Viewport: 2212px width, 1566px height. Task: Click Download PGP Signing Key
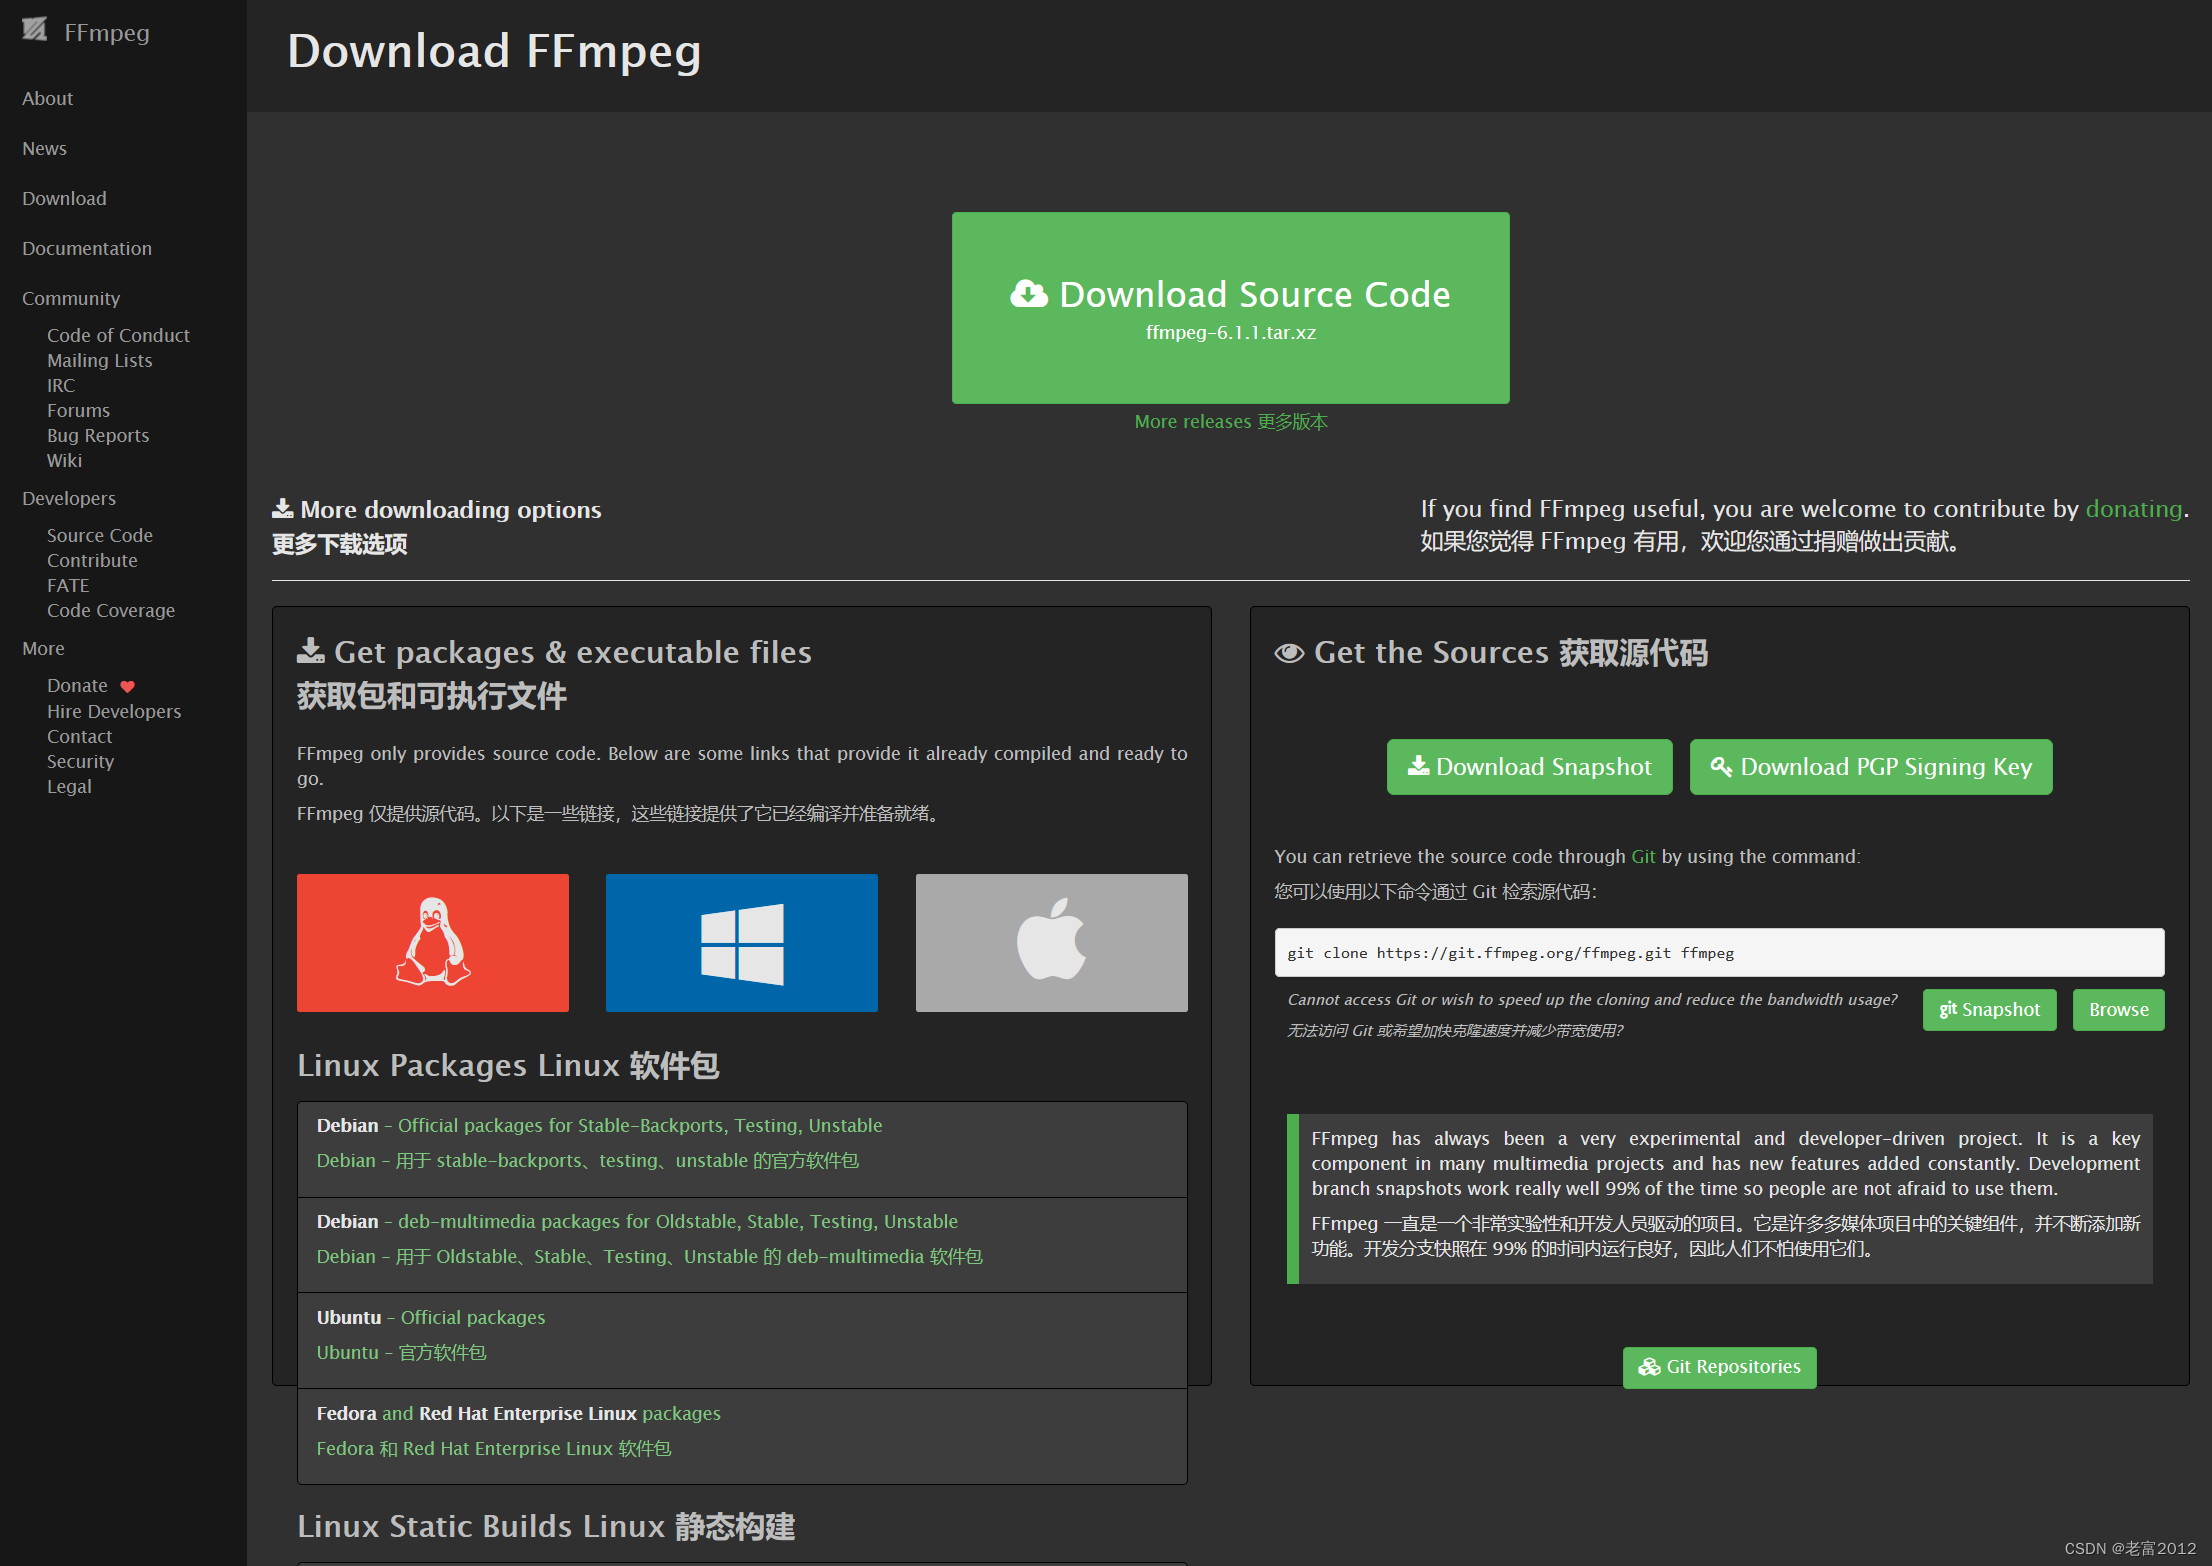1870,766
